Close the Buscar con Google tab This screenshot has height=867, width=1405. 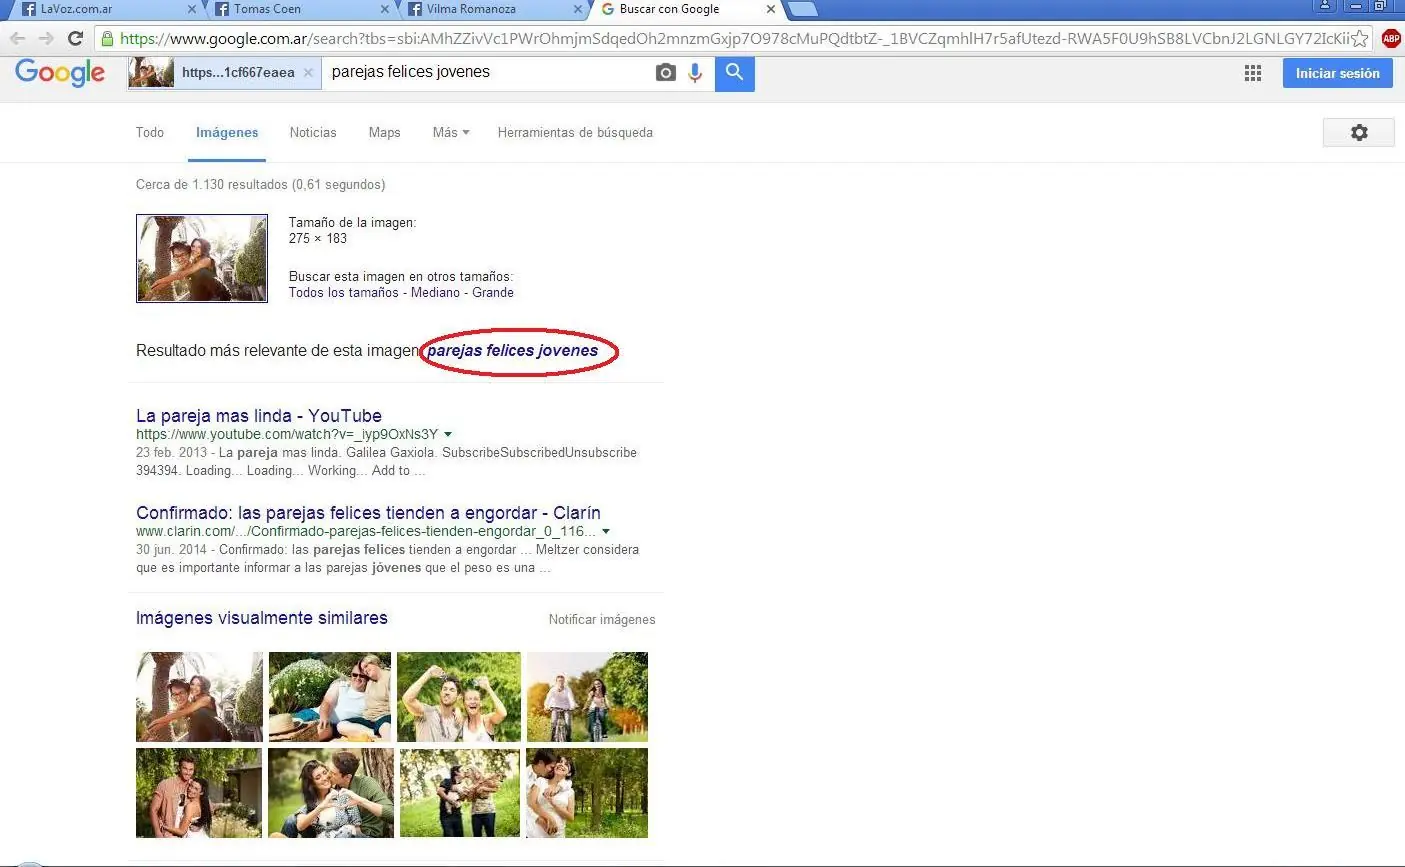pos(770,9)
